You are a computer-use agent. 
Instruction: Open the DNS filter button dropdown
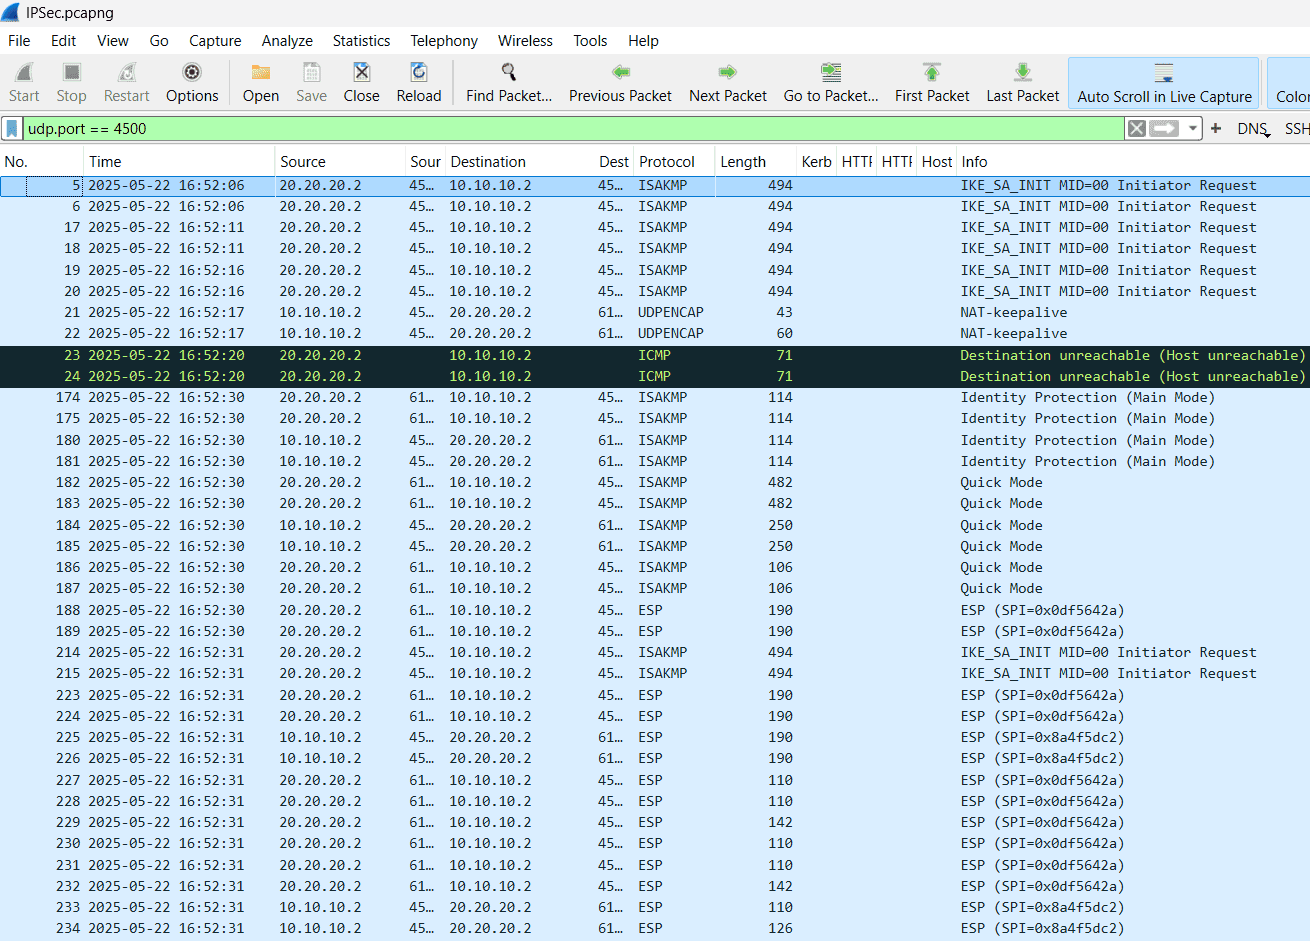tap(1252, 129)
